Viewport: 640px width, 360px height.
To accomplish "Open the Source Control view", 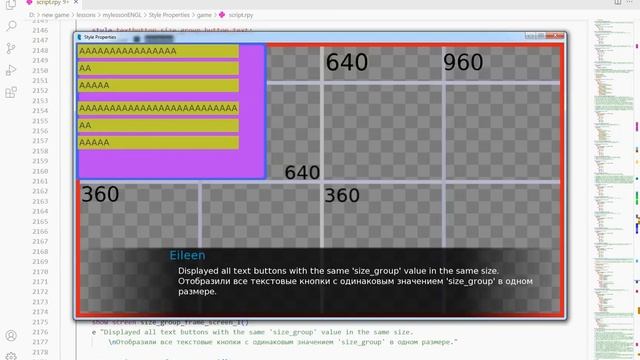I will click(11, 48).
